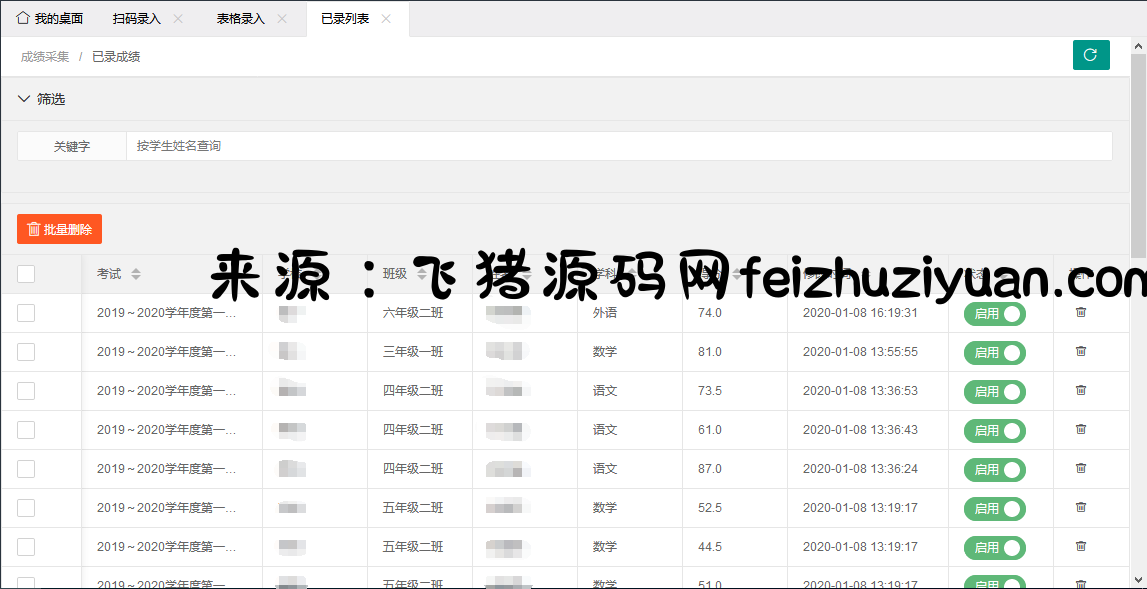
Task: Click trash icon for the 语文 61.0 row
Action: click(x=1080, y=429)
